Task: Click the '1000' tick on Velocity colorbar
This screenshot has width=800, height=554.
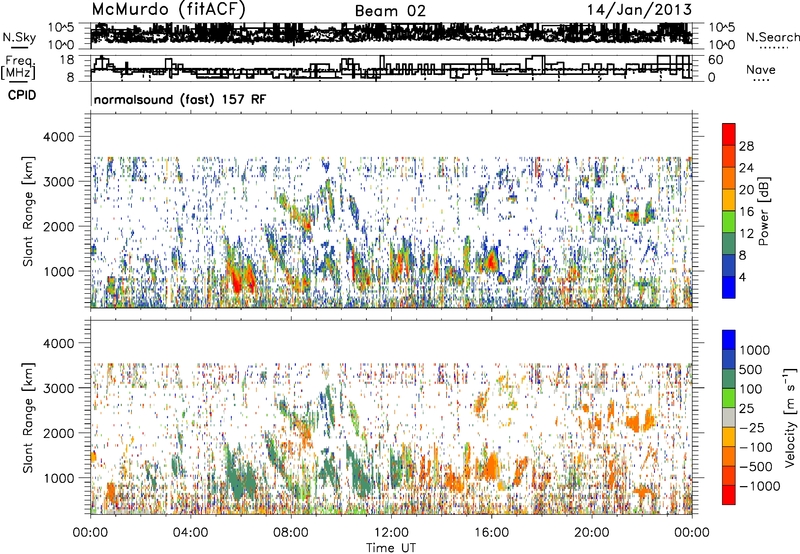Action: click(755, 350)
